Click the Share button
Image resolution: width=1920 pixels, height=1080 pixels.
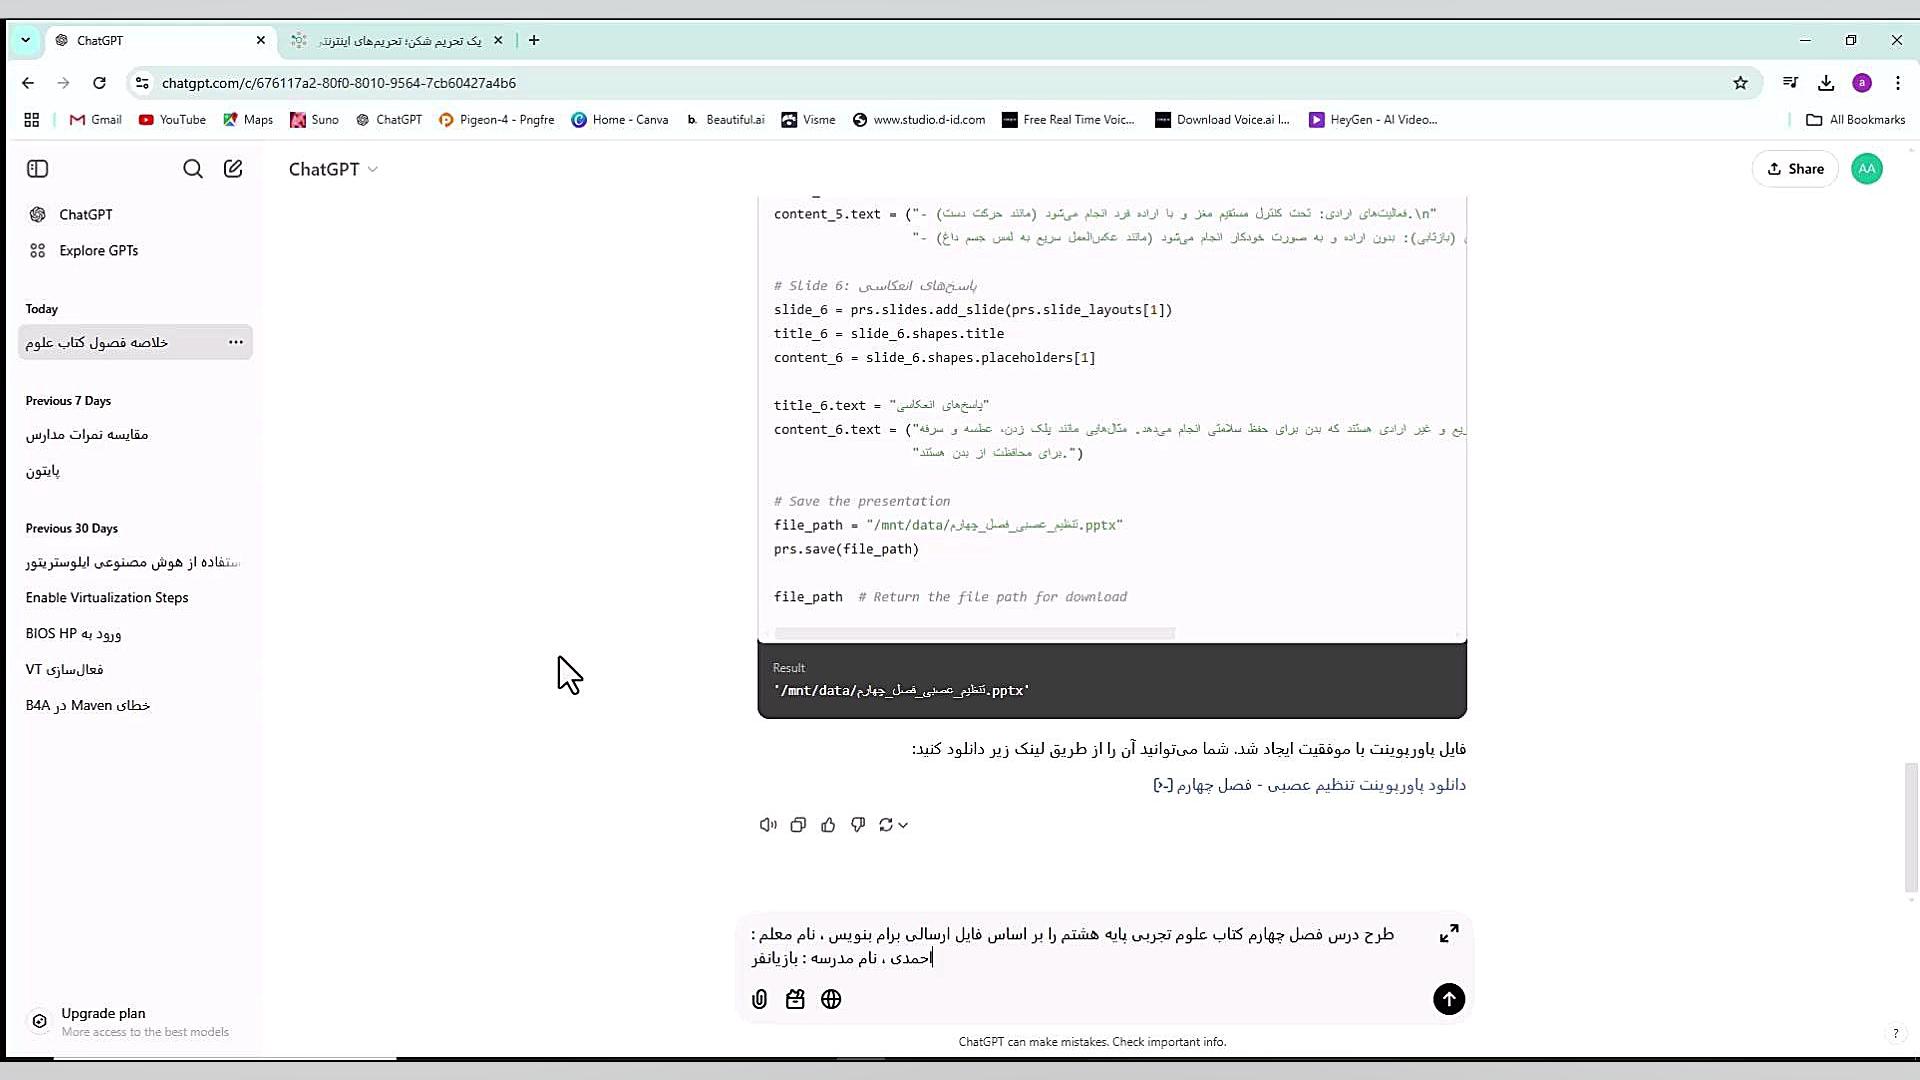pos(1795,169)
